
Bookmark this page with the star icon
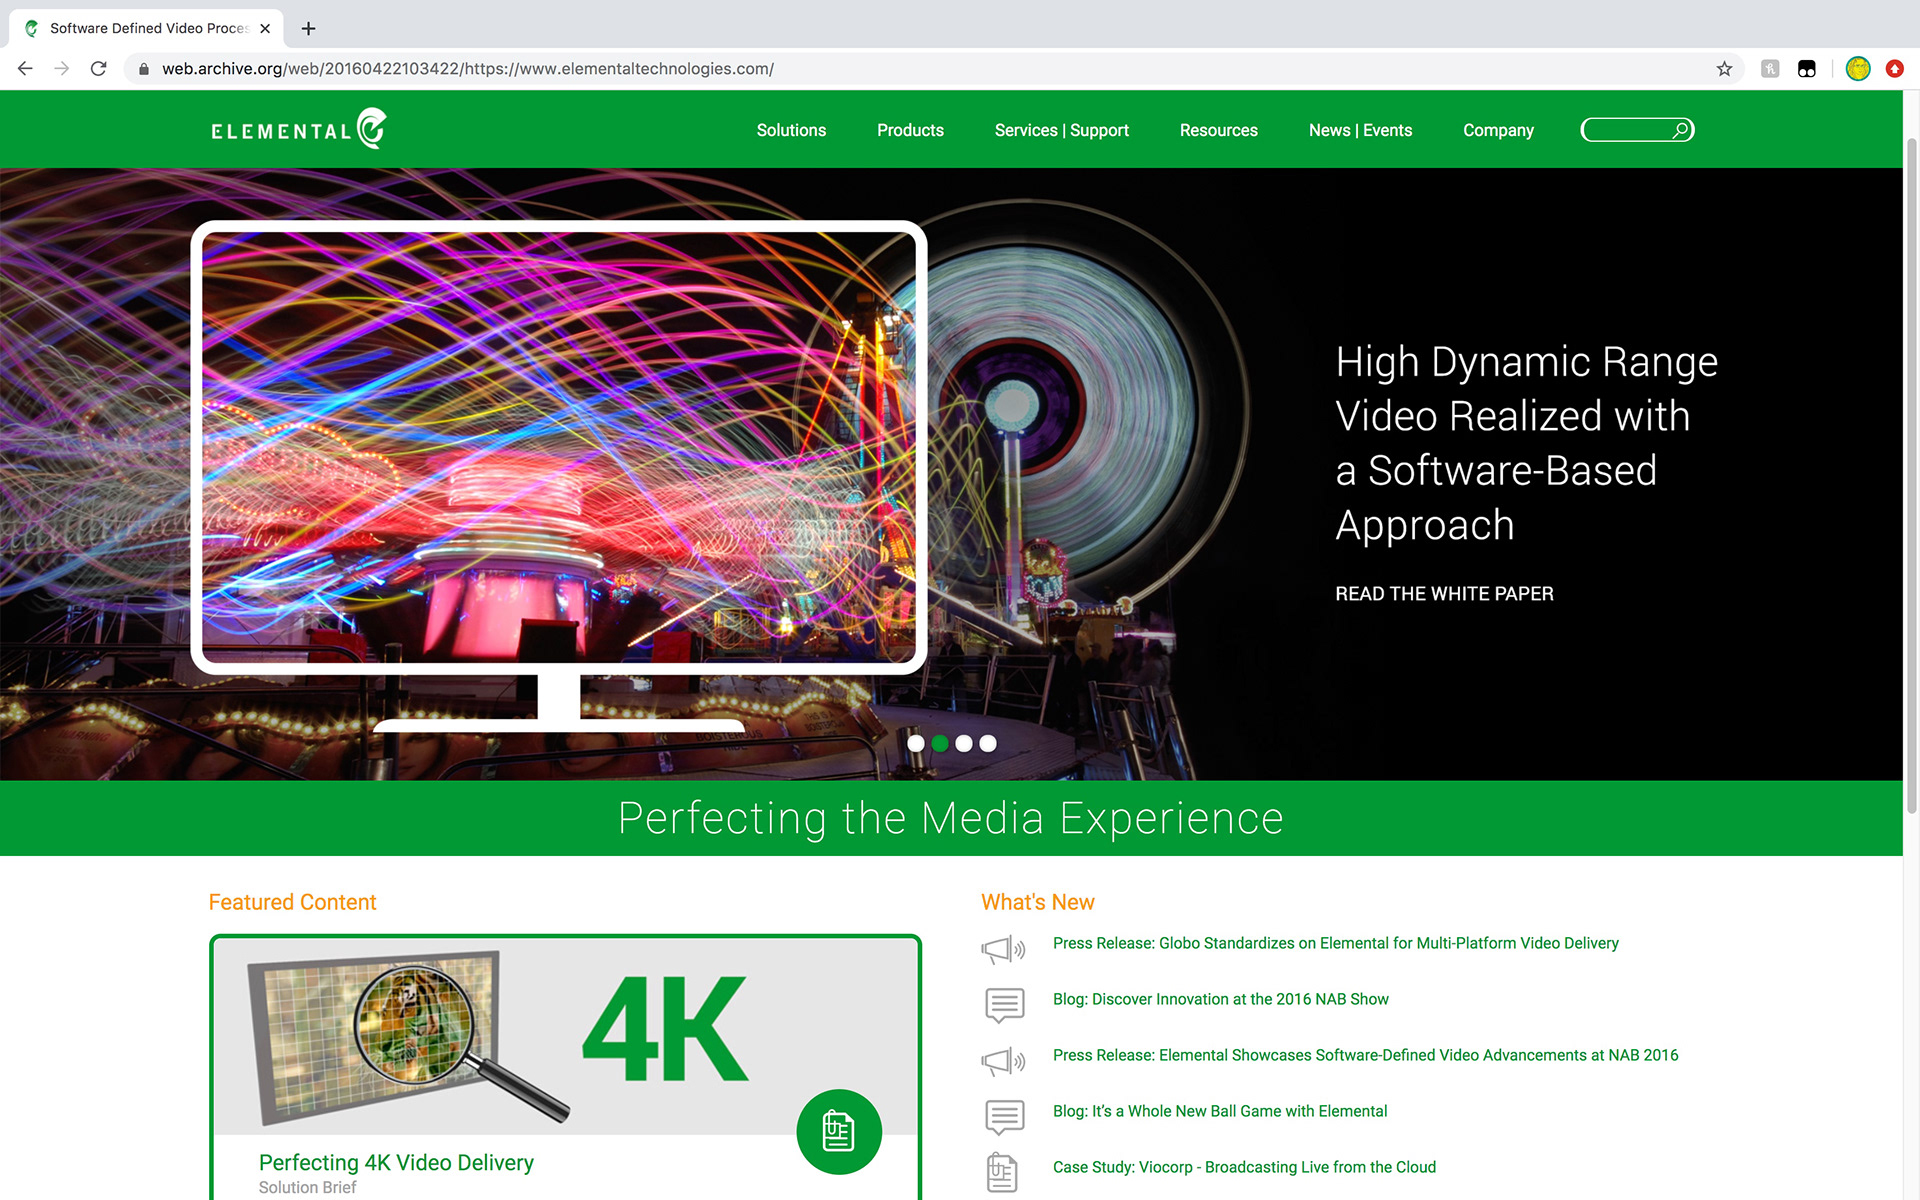pyautogui.click(x=1724, y=69)
